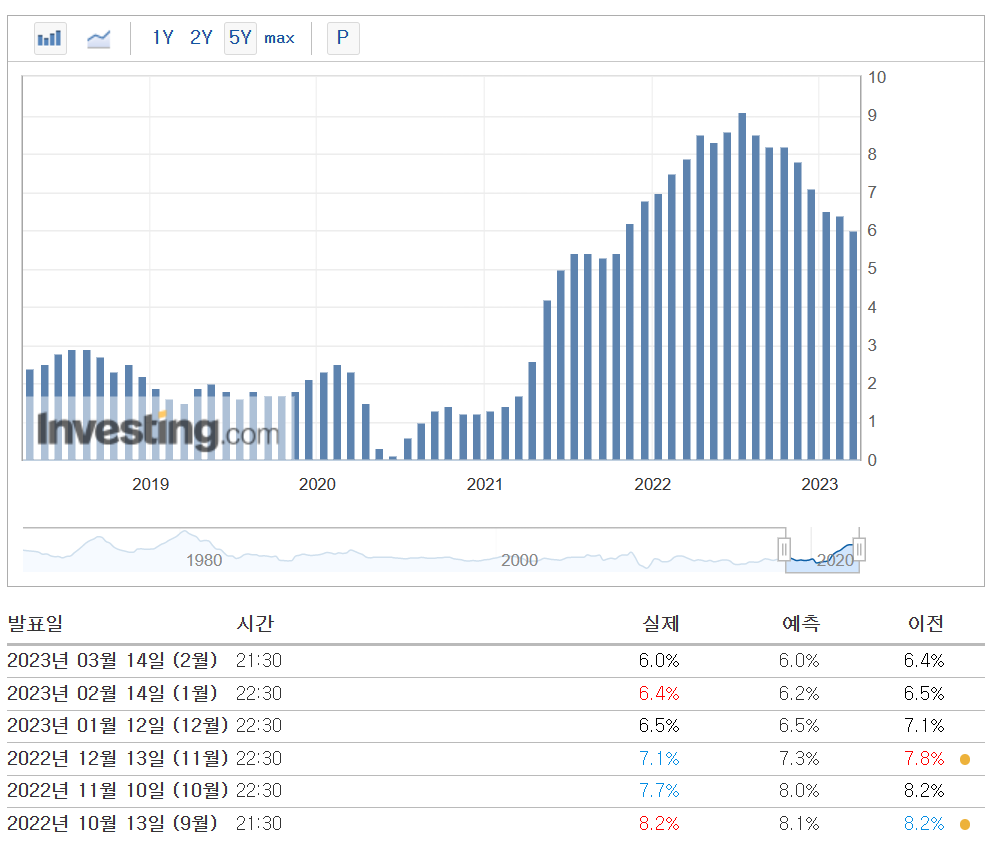Click the 시간 column header

click(x=255, y=624)
